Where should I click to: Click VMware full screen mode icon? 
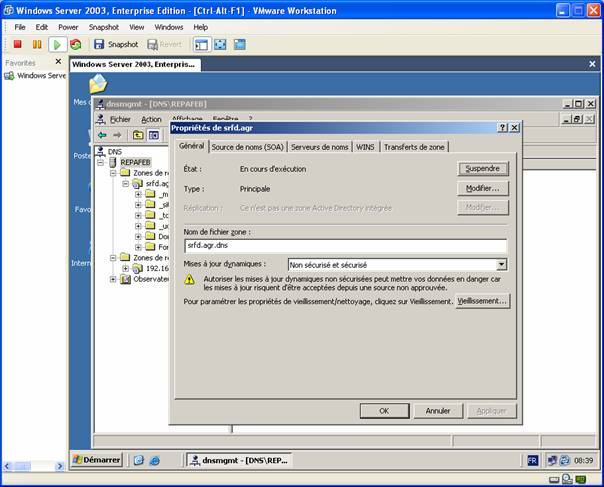point(220,44)
